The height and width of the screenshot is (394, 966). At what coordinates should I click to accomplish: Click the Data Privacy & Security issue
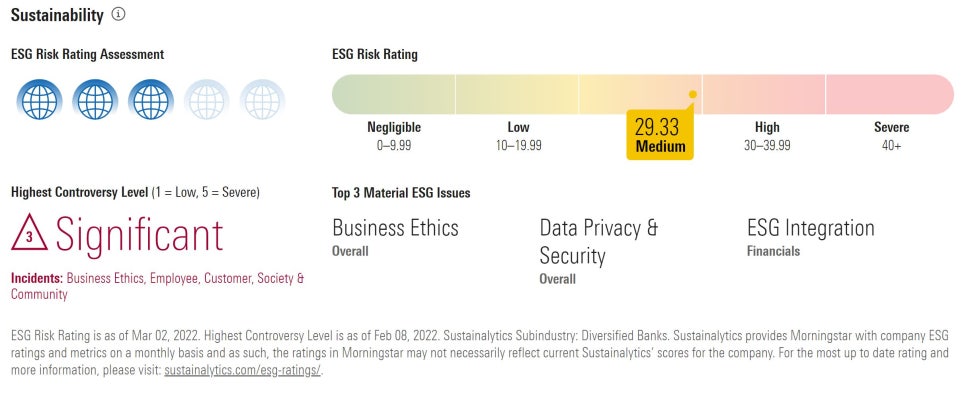point(599,241)
